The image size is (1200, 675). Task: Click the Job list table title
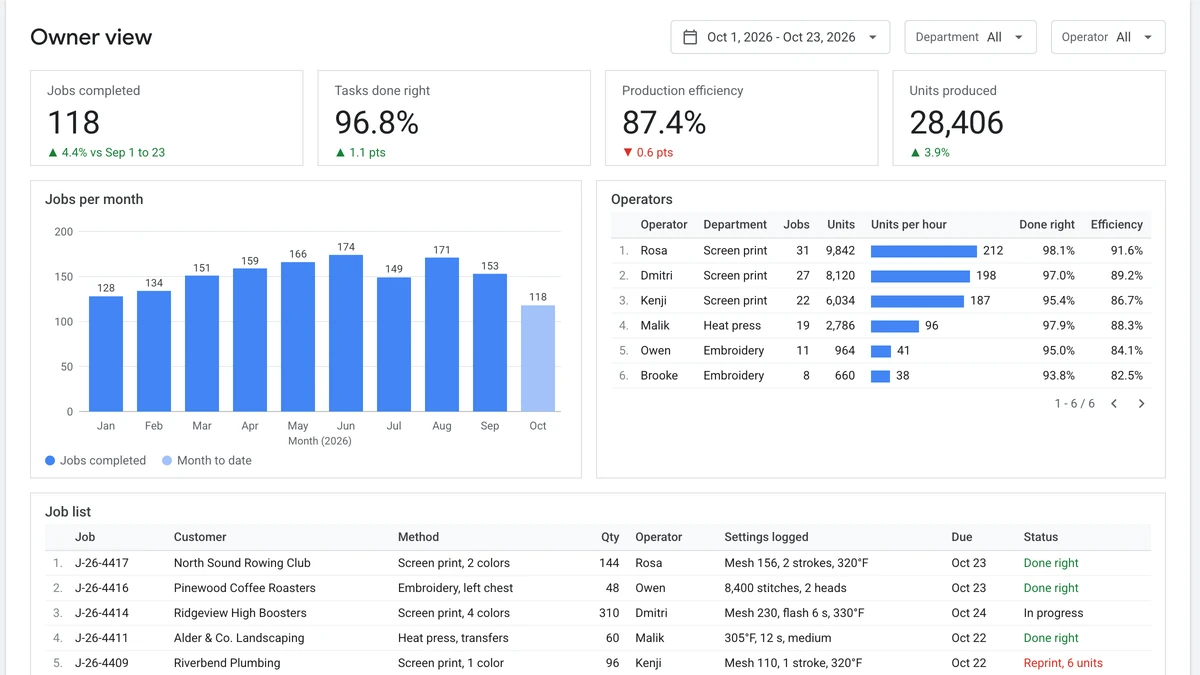point(68,512)
